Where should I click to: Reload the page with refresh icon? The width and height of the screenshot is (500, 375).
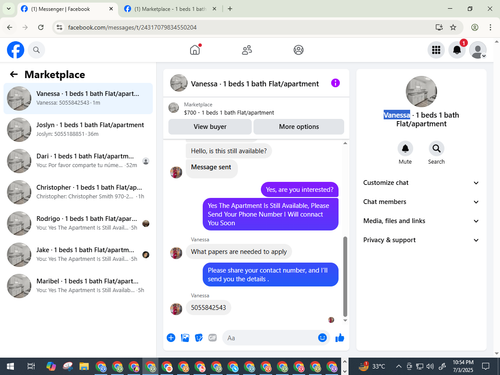point(41,27)
